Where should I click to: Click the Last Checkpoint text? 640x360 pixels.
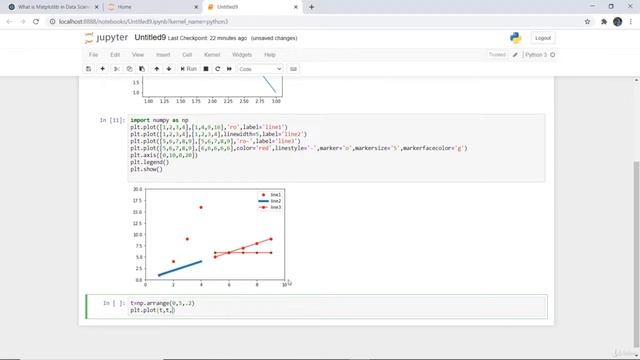tap(207, 38)
